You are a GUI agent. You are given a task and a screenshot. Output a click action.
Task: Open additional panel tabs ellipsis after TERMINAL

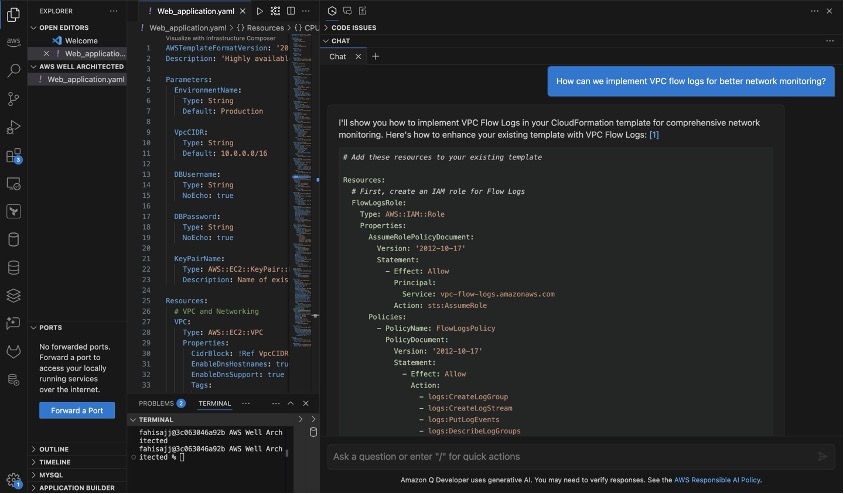click(245, 403)
